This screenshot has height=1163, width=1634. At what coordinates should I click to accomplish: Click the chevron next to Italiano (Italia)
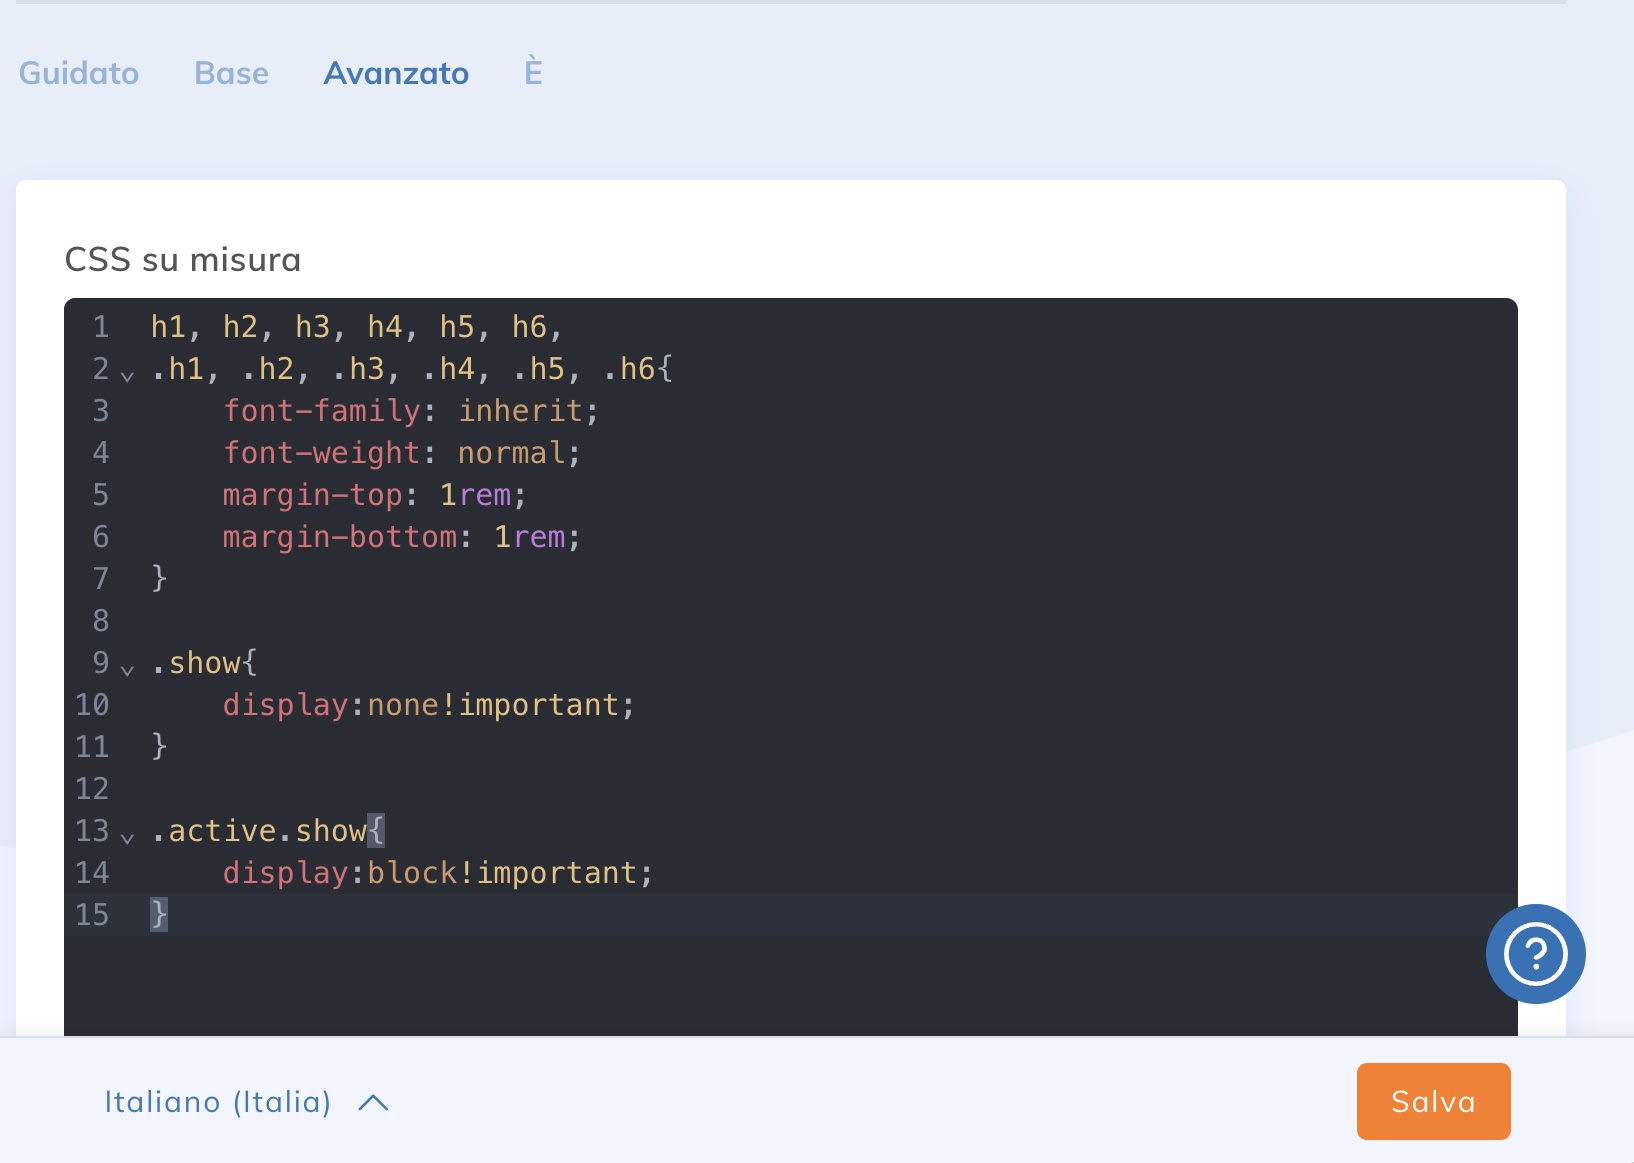[373, 1103]
